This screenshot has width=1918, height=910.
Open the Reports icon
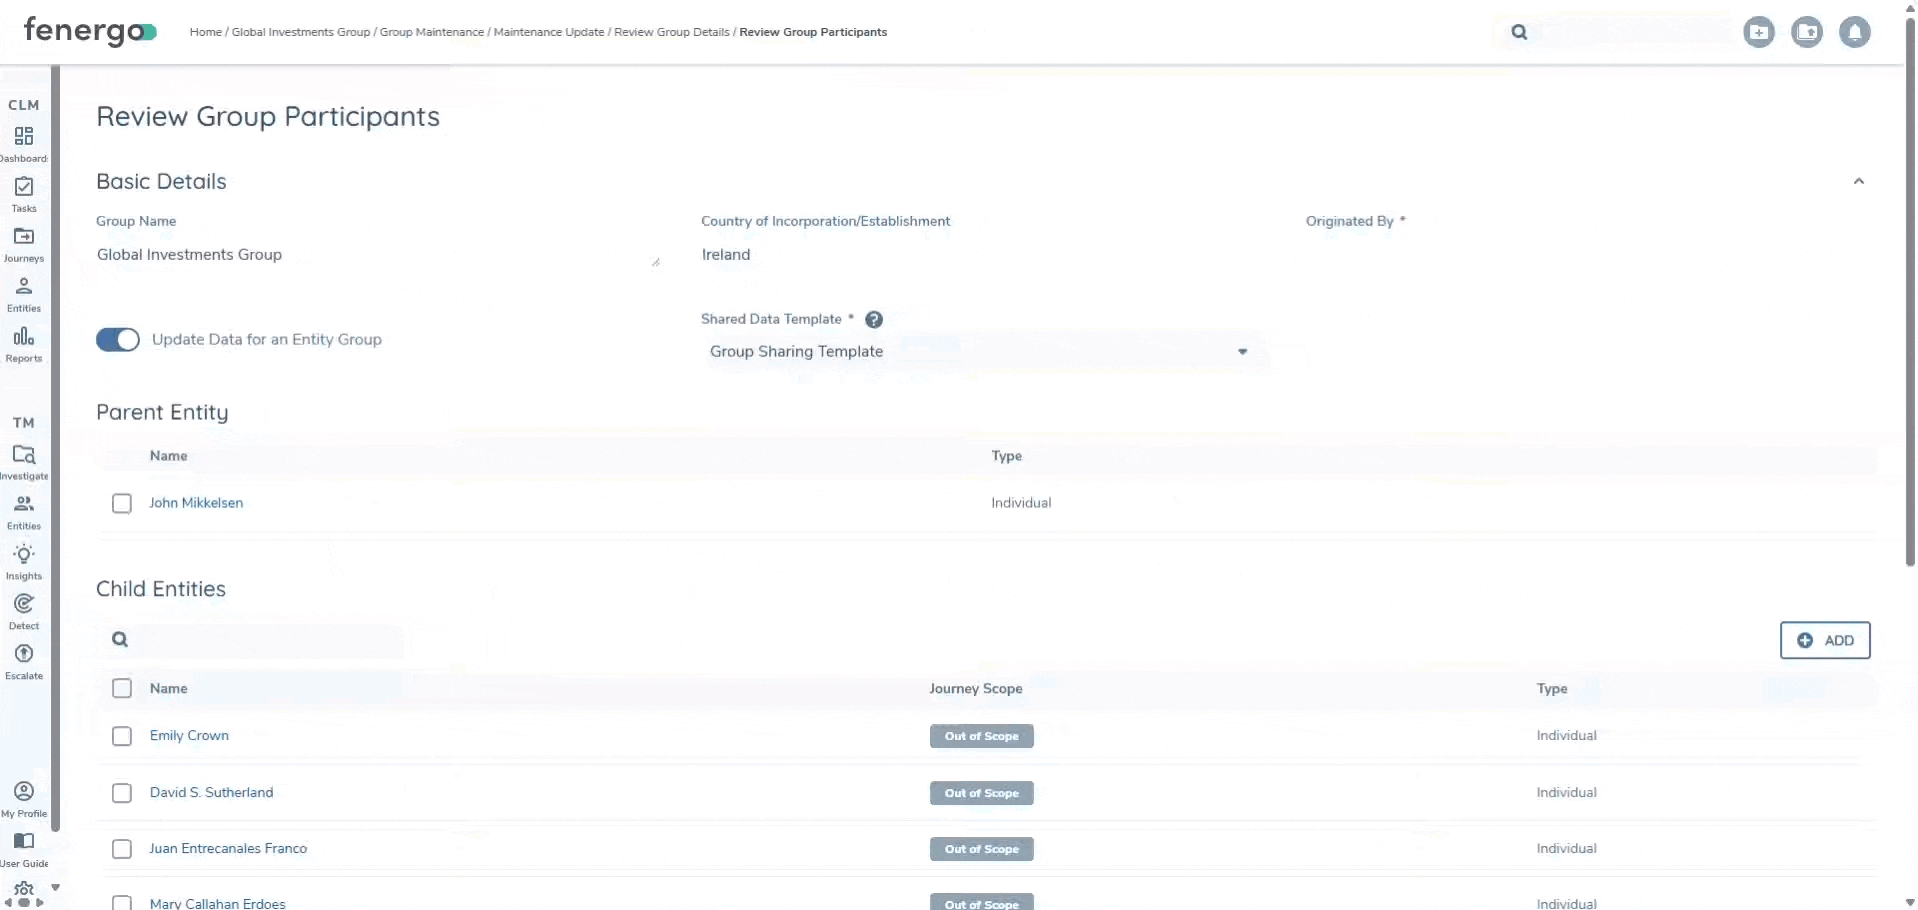[24, 337]
